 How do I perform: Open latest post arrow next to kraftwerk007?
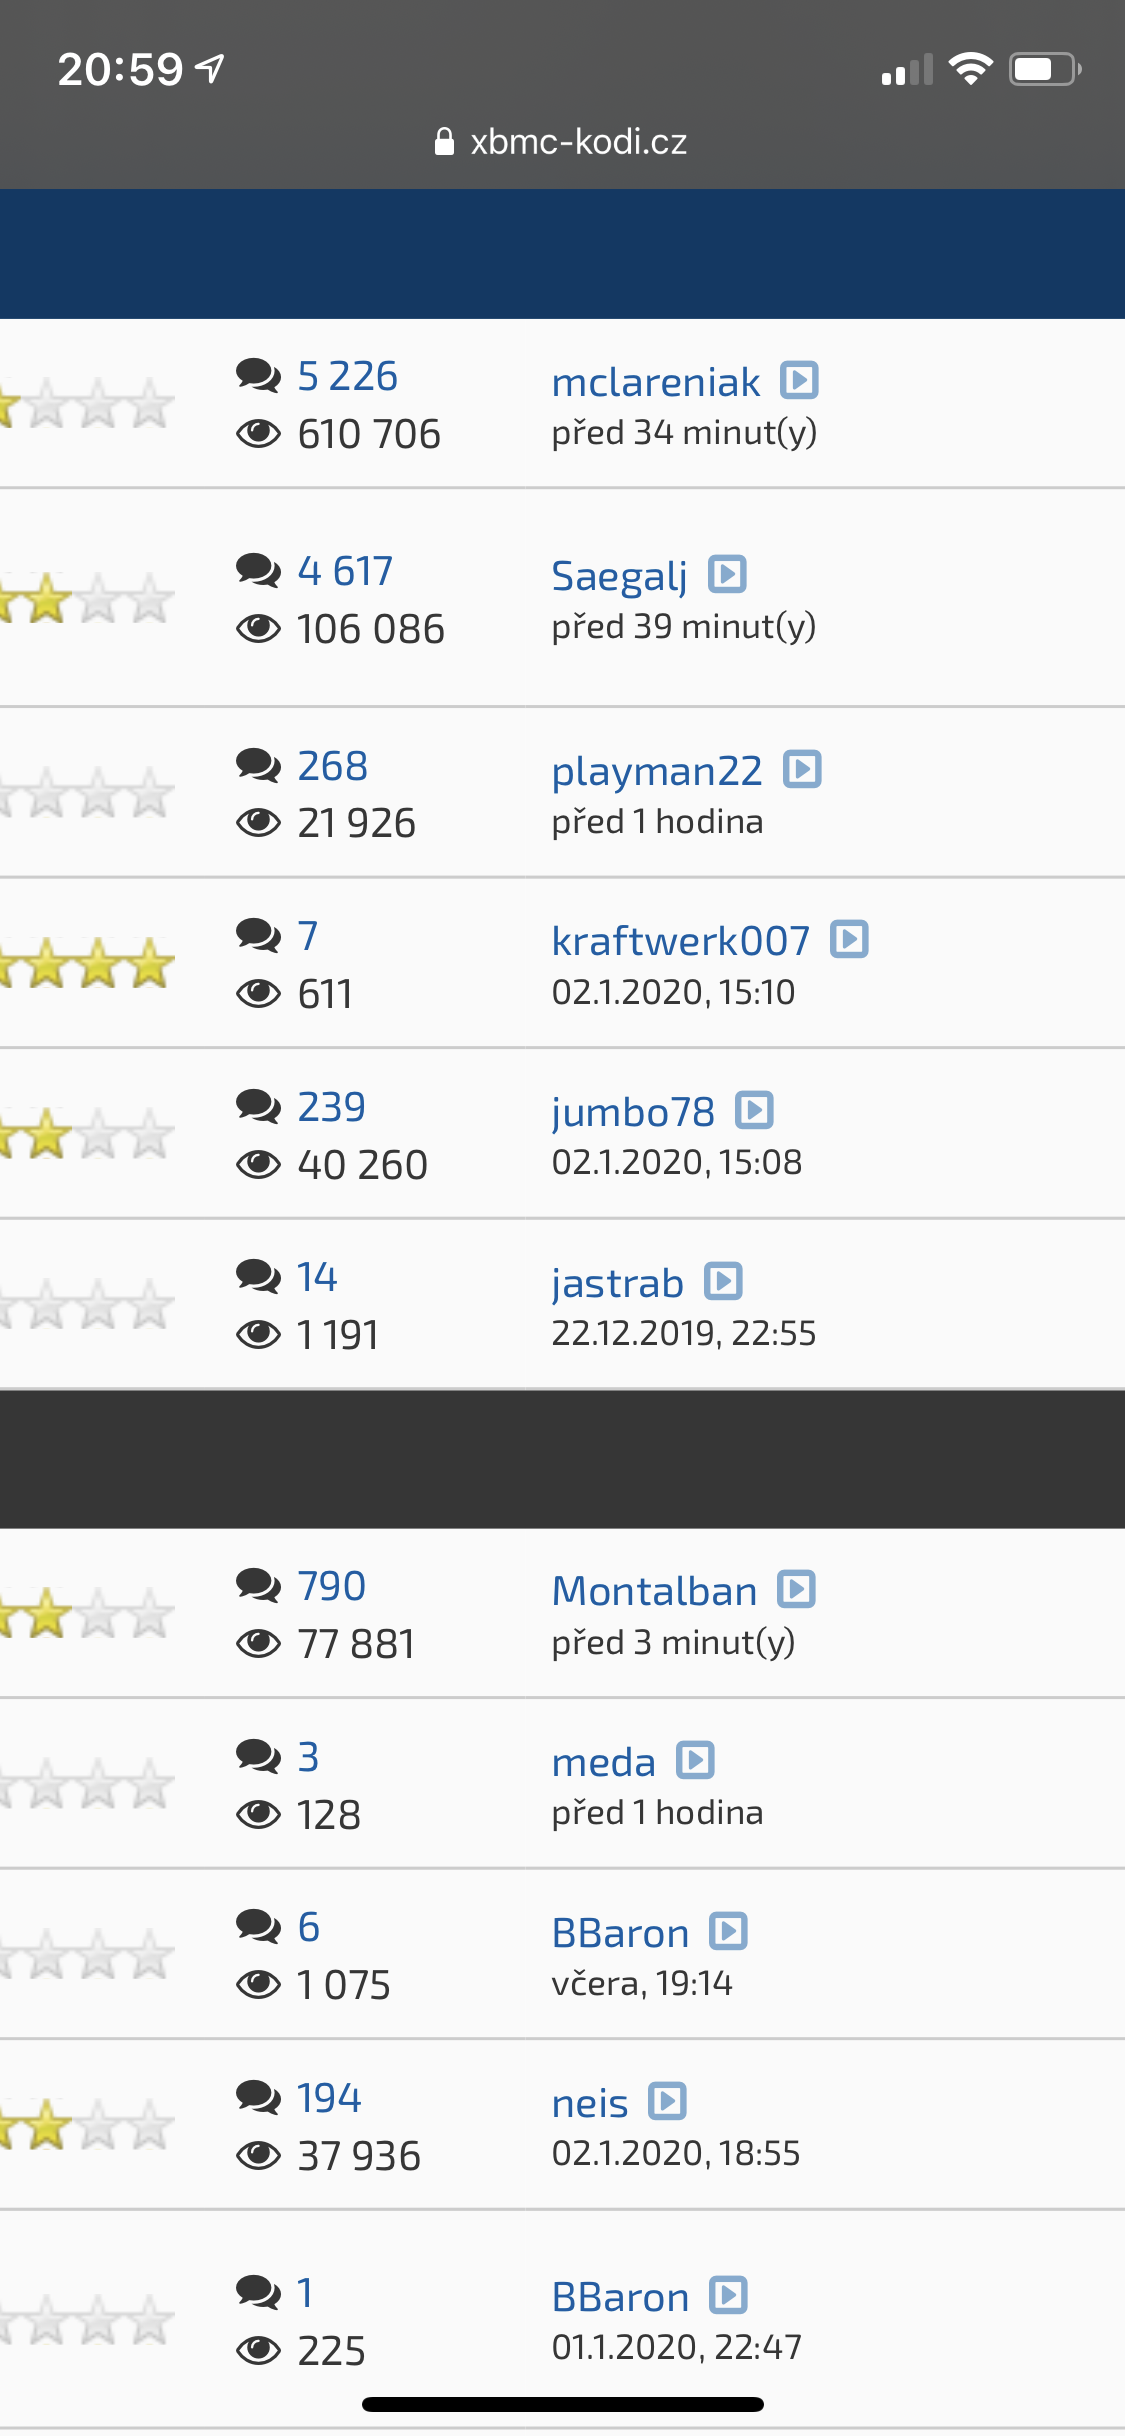(x=849, y=939)
